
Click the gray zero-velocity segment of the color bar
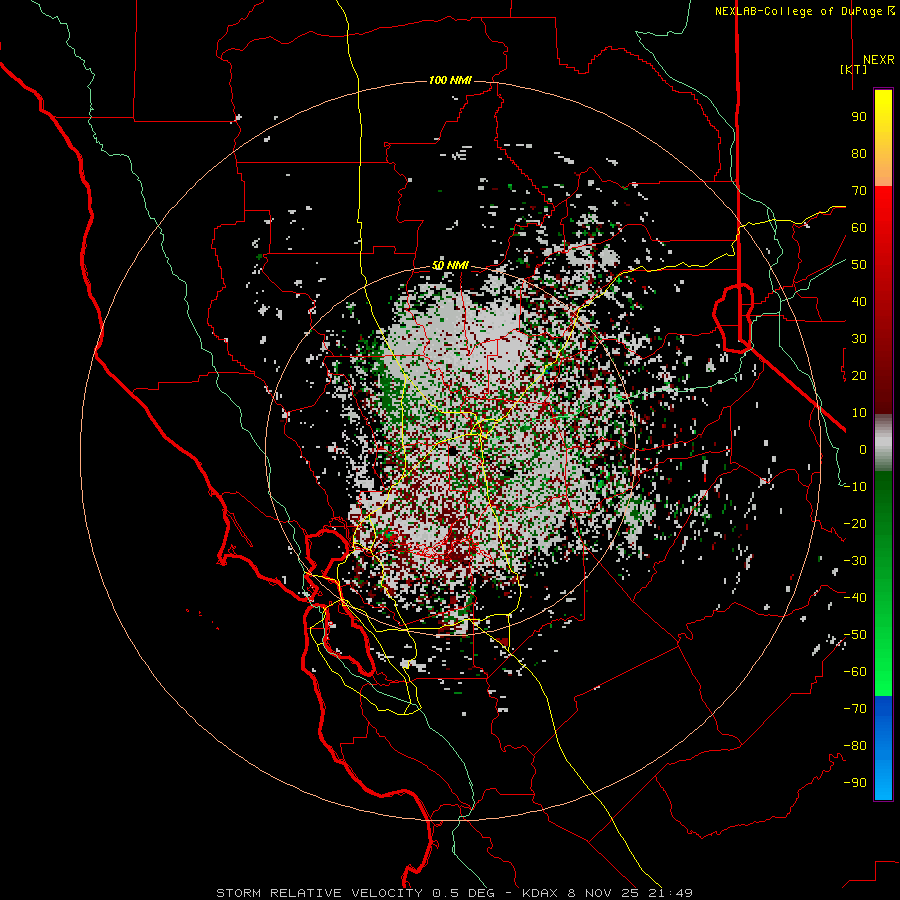click(883, 443)
